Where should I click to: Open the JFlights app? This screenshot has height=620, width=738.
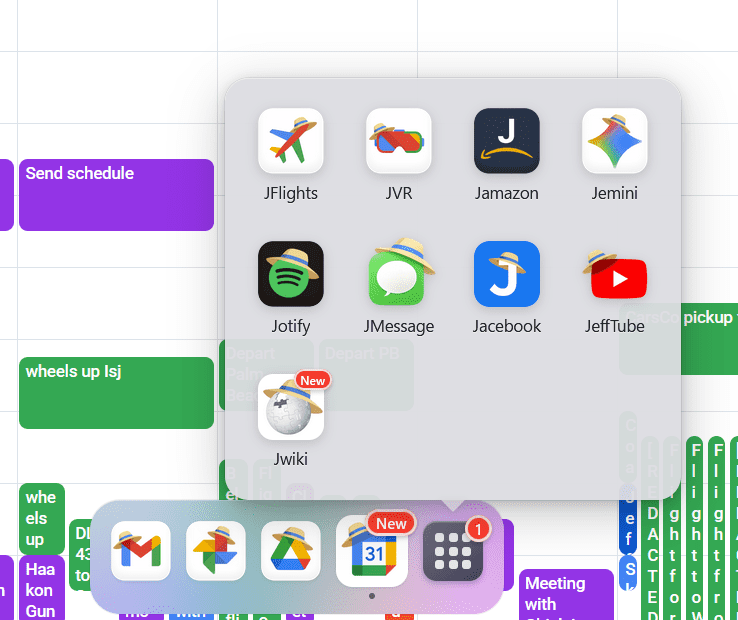click(290, 141)
